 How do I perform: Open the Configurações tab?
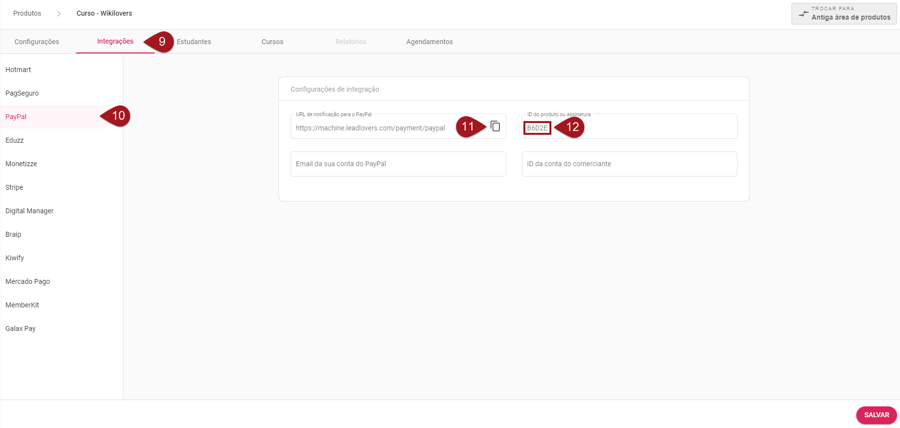37,42
